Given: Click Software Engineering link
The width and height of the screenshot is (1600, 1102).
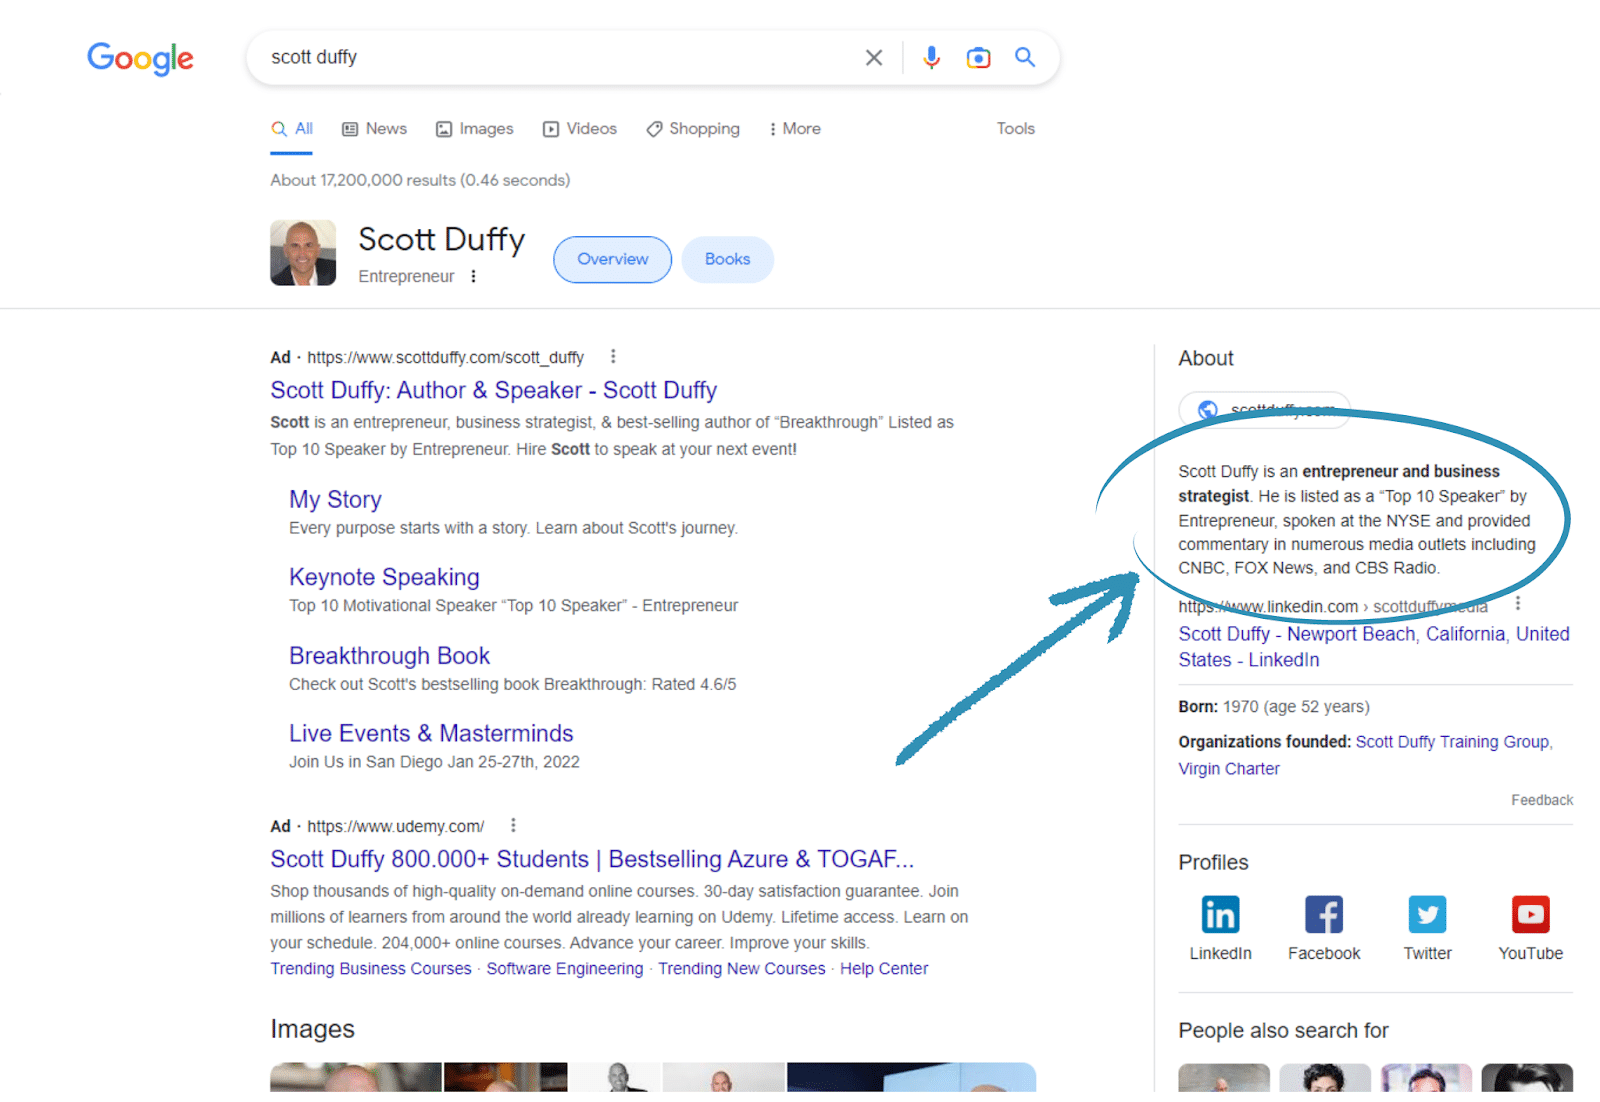Looking at the screenshot, I should coord(565,969).
